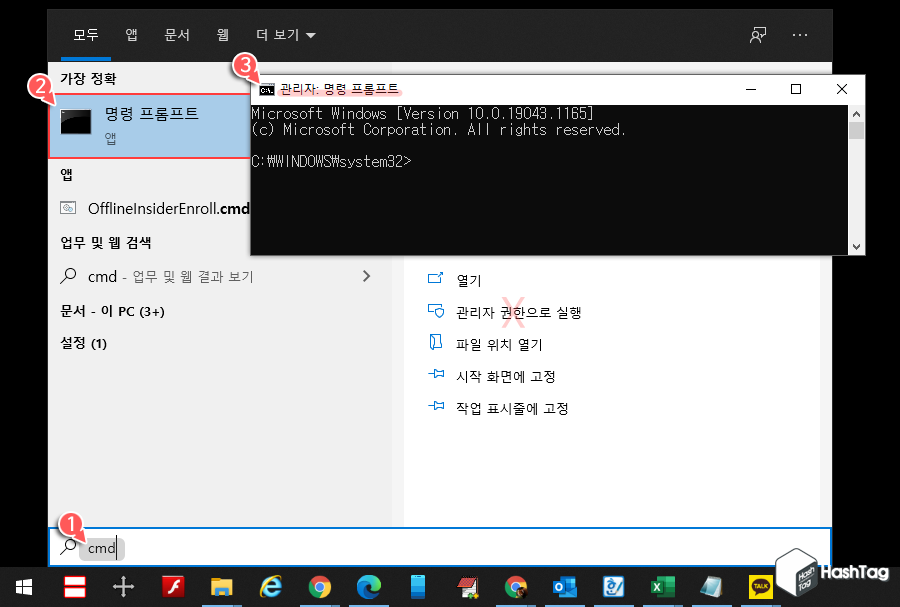Image resolution: width=900 pixels, height=607 pixels.
Task: Click 관리자 권한으로 실행 action
Action: pyautogui.click(x=518, y=313)
